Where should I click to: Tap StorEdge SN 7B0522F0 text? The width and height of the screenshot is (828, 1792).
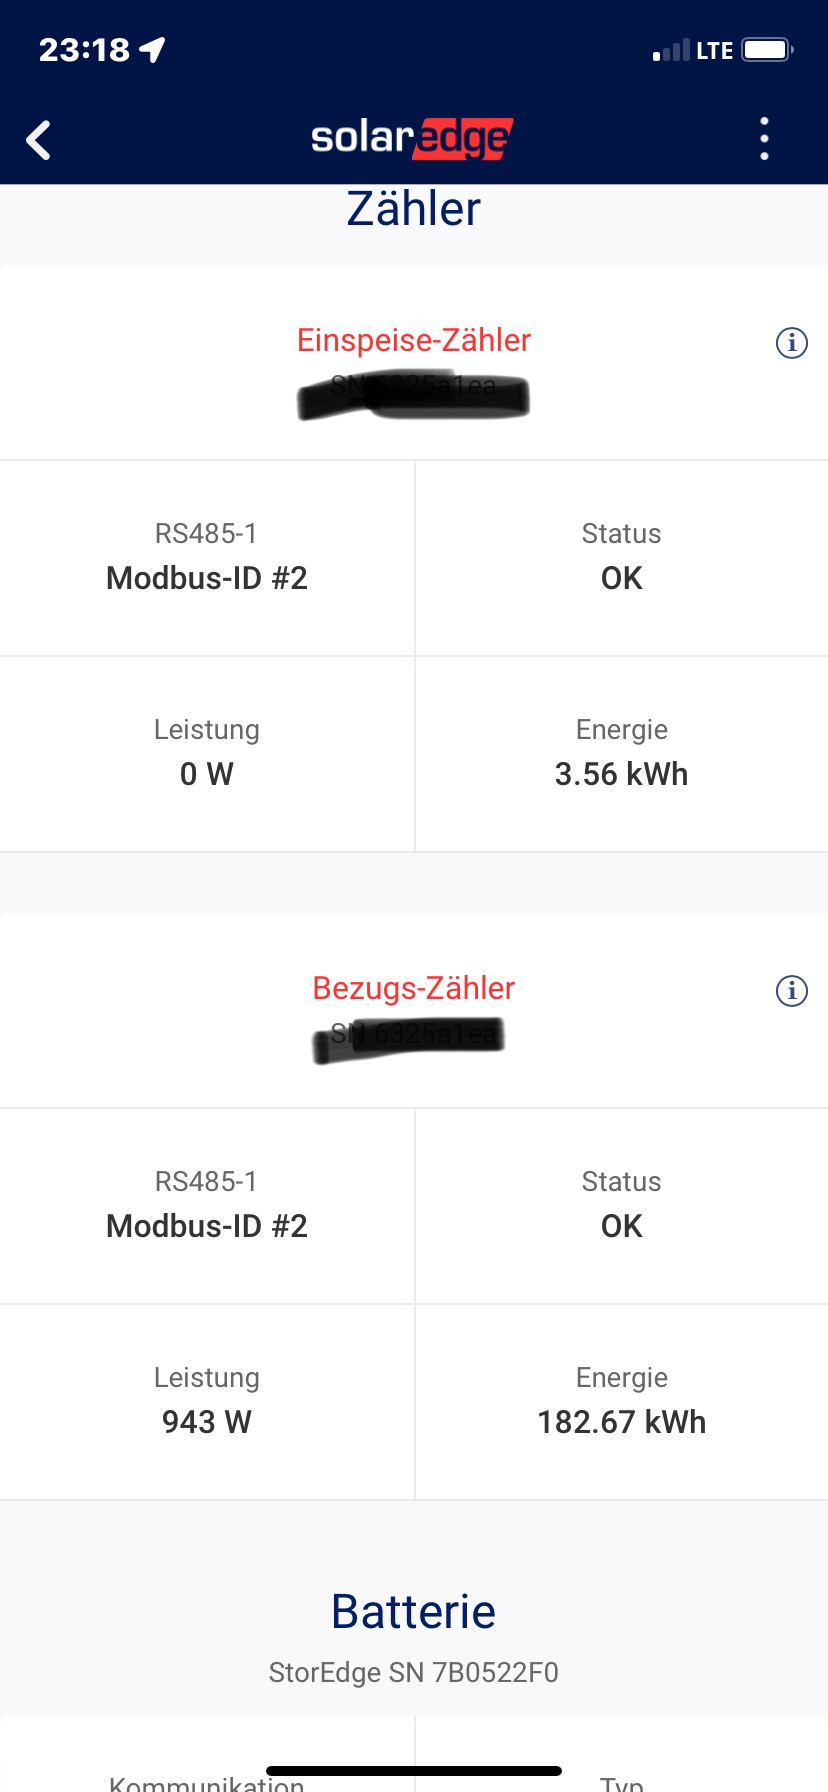point(414,1672)
